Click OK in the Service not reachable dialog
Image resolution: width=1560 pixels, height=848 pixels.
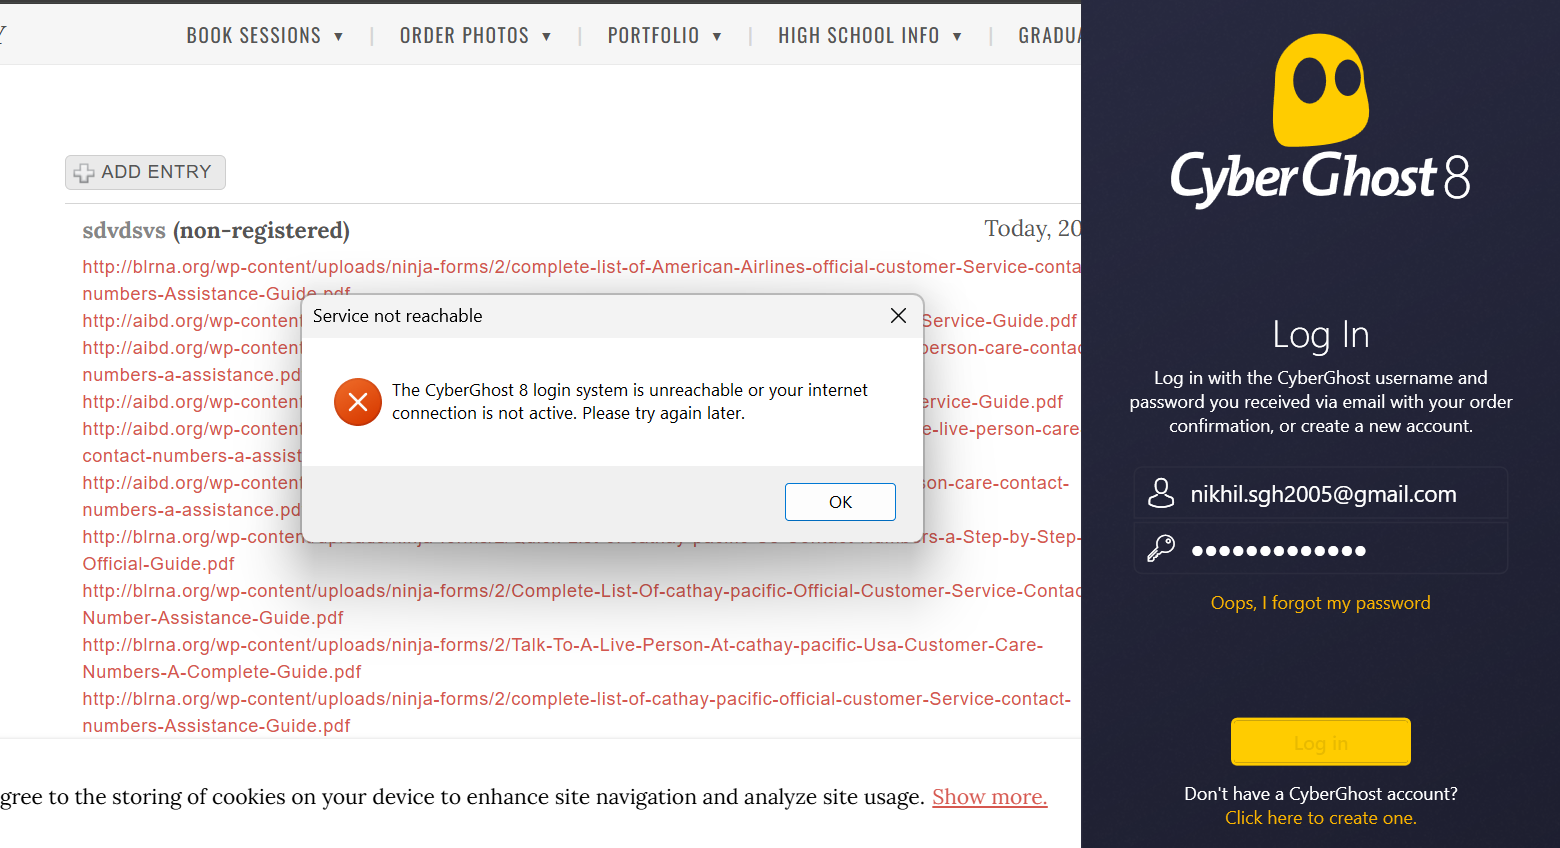pyautogui.click(x=839, y=502)
